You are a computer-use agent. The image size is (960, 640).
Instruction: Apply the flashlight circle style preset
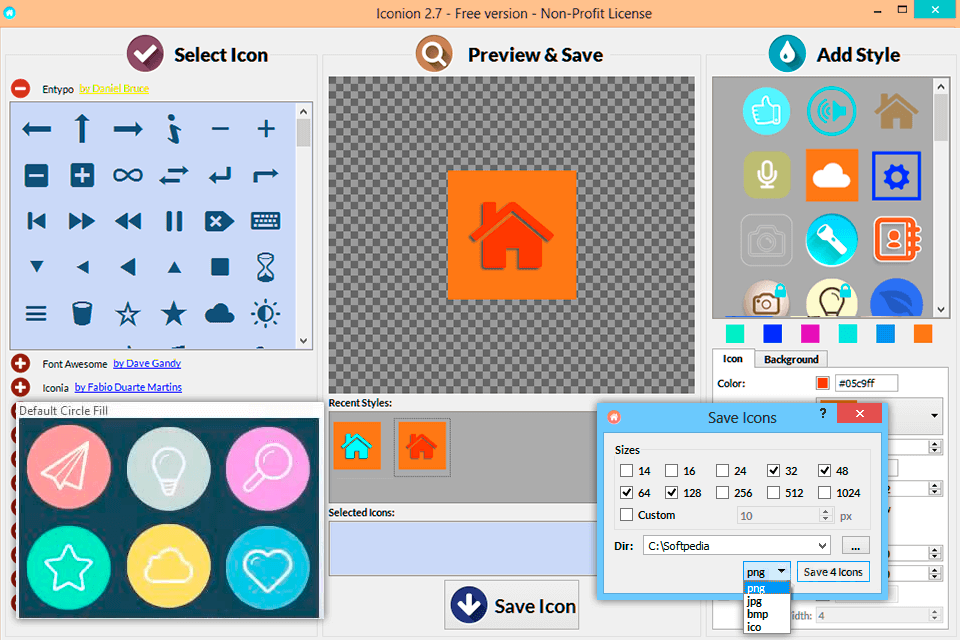pos(831,240)
